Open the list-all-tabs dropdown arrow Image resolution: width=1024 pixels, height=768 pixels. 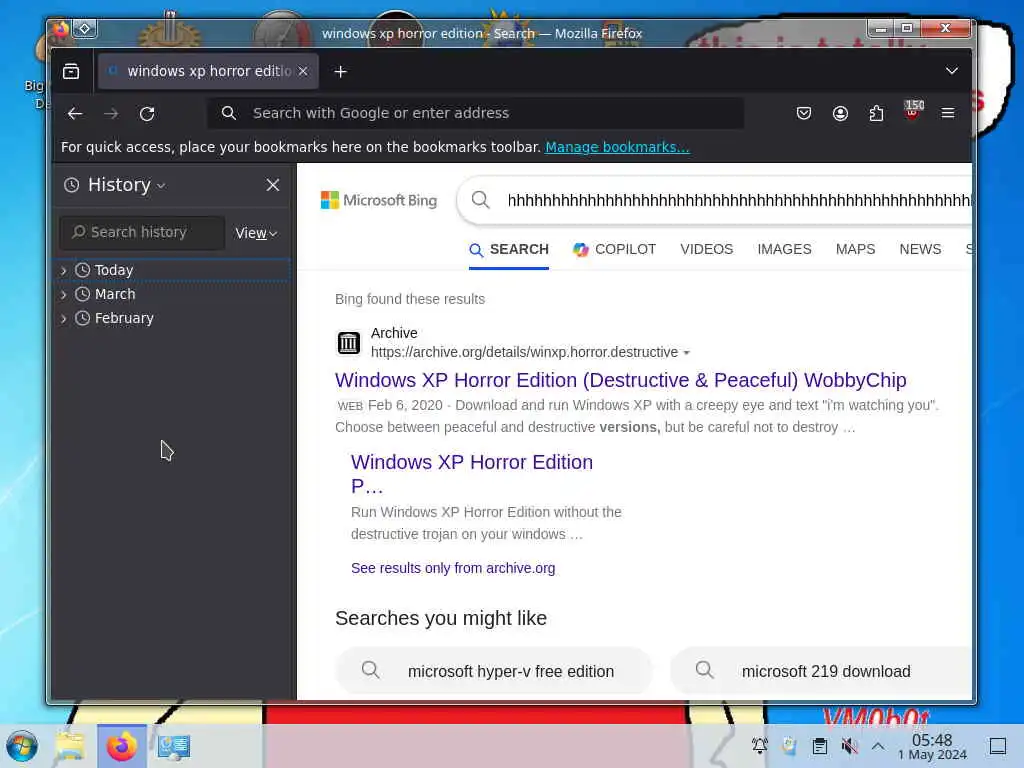point(952,71)
